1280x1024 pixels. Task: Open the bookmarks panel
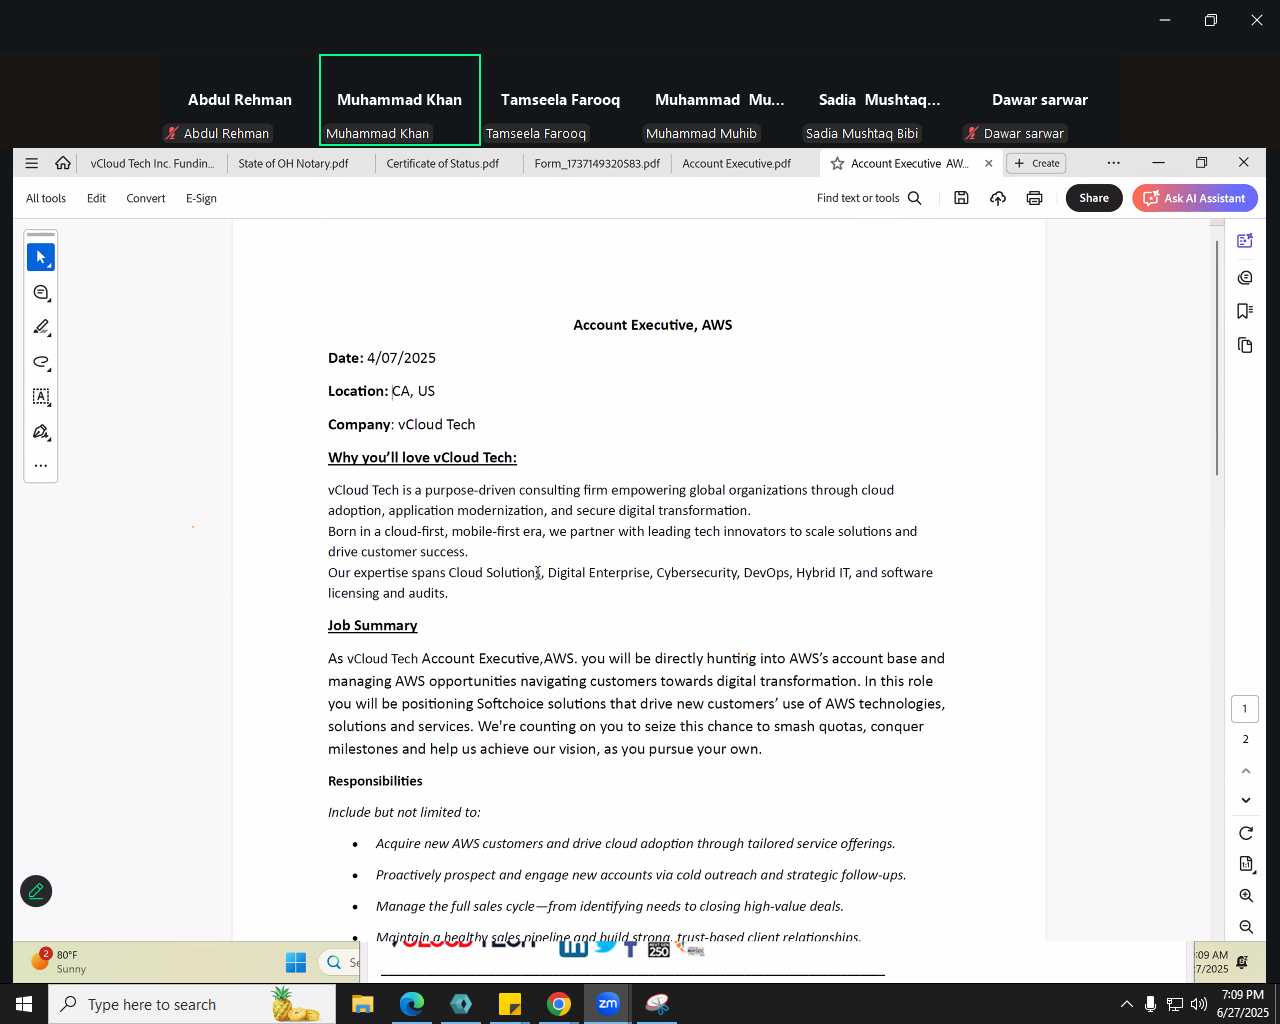1245,311
